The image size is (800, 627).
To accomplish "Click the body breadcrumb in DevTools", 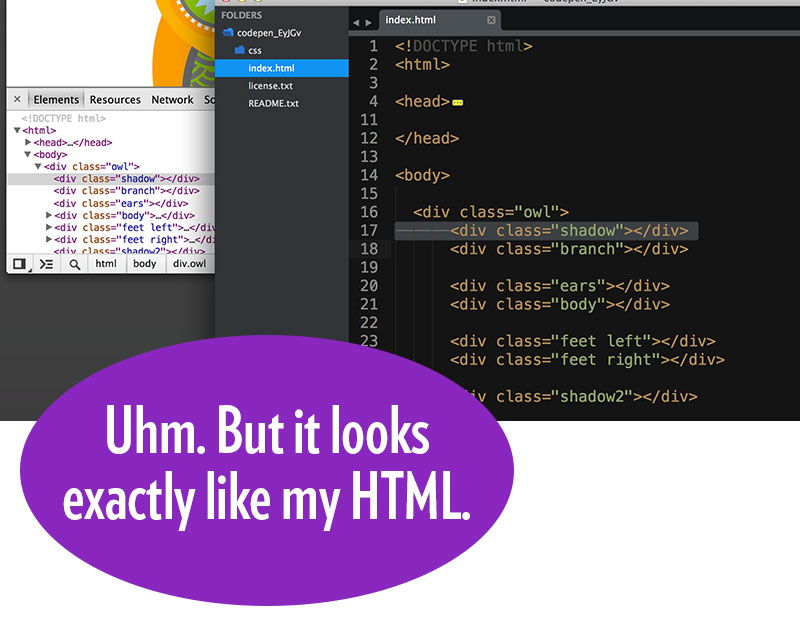I will pyautogui.click(x=145, y=264).
